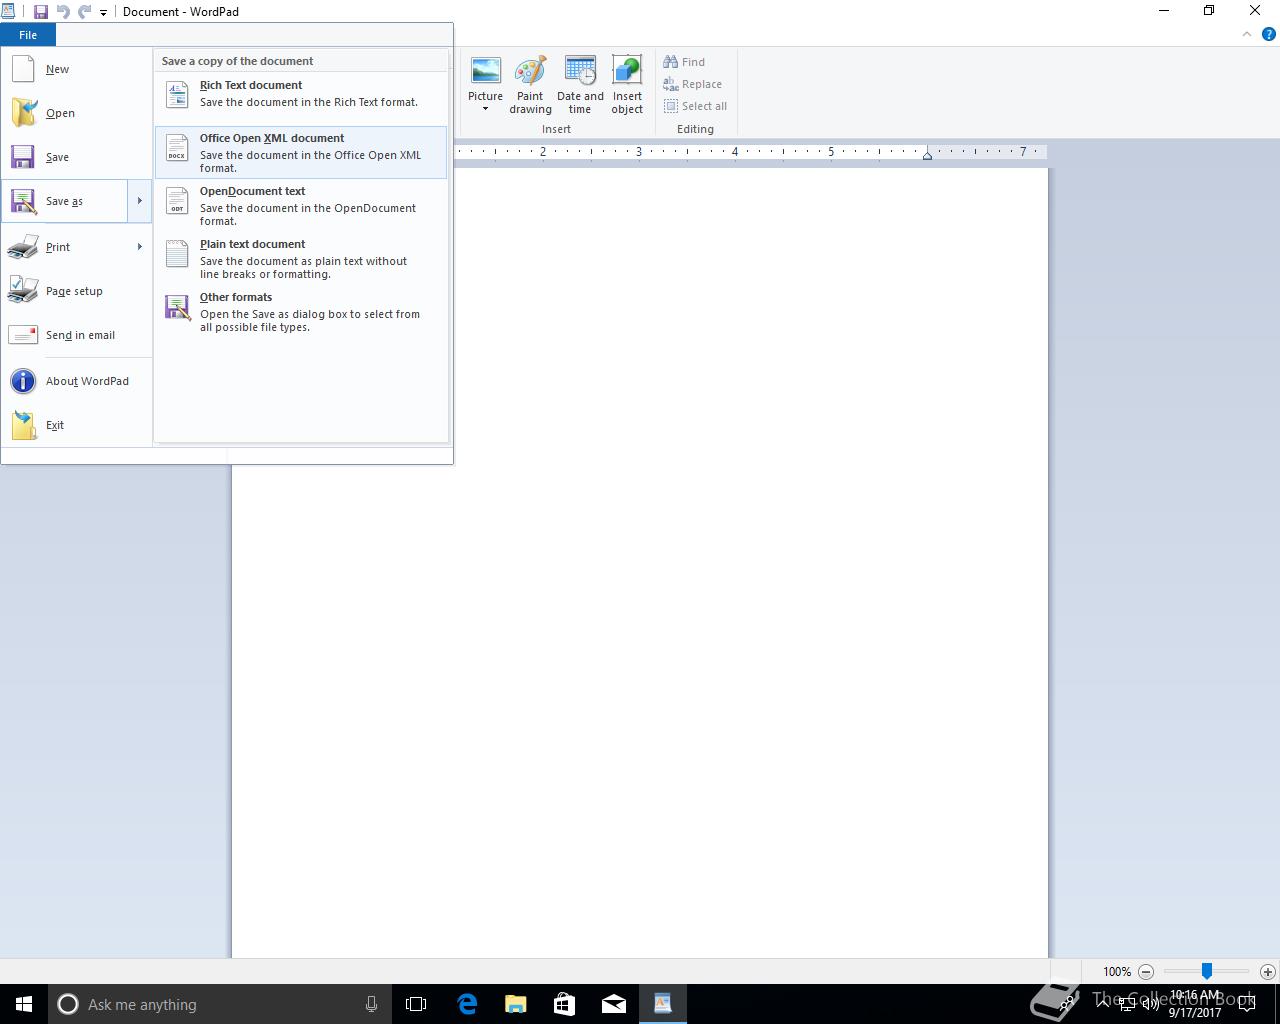Image resolution: width=1280 pixels, height=1024 pixels.
Task: Launch Microsoft Edge from taskbar
Action: pos(467,1004)
